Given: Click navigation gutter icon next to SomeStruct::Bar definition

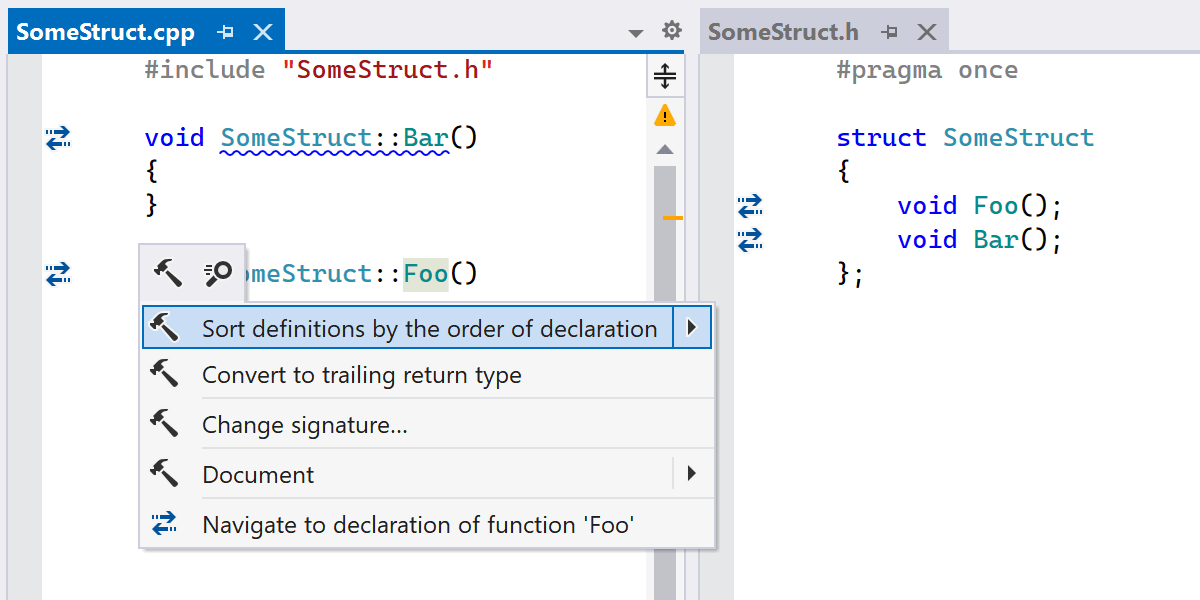Looking at the screenshot, I should click(x=58, y=138).
